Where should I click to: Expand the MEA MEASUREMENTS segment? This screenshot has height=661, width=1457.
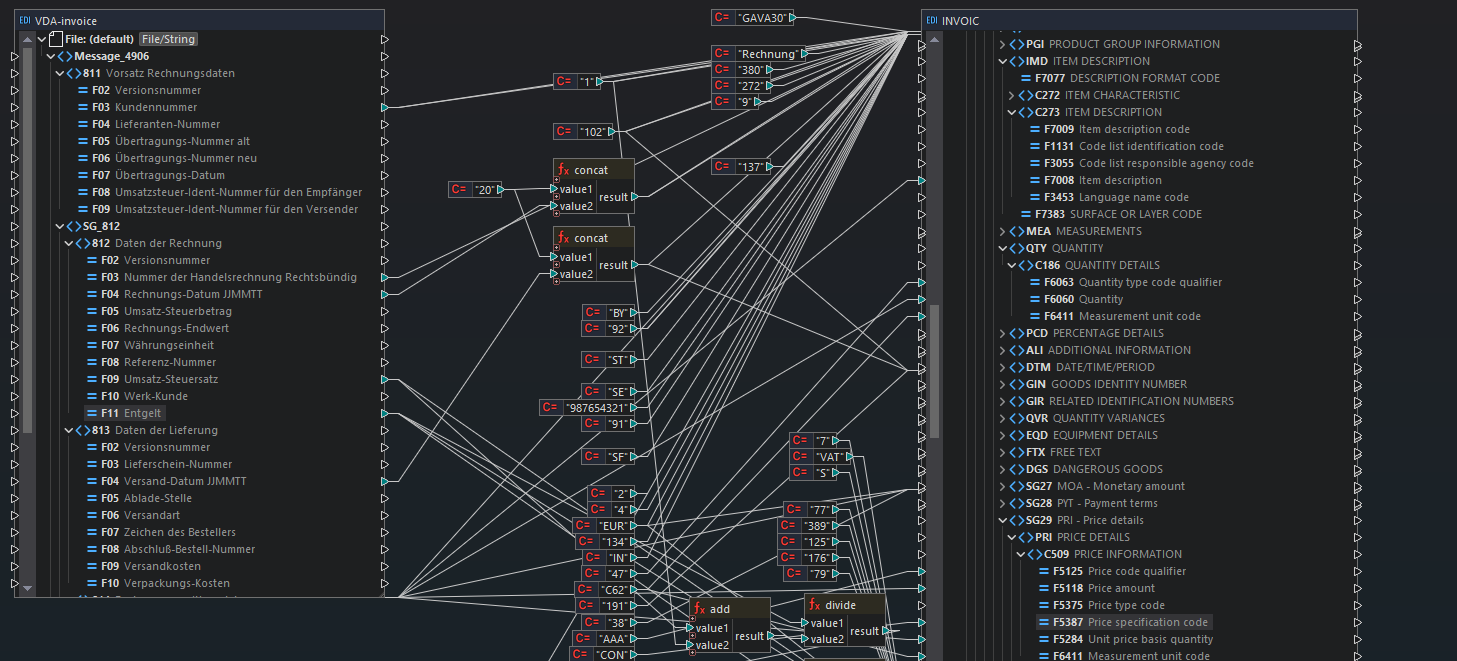point(1003,231)
